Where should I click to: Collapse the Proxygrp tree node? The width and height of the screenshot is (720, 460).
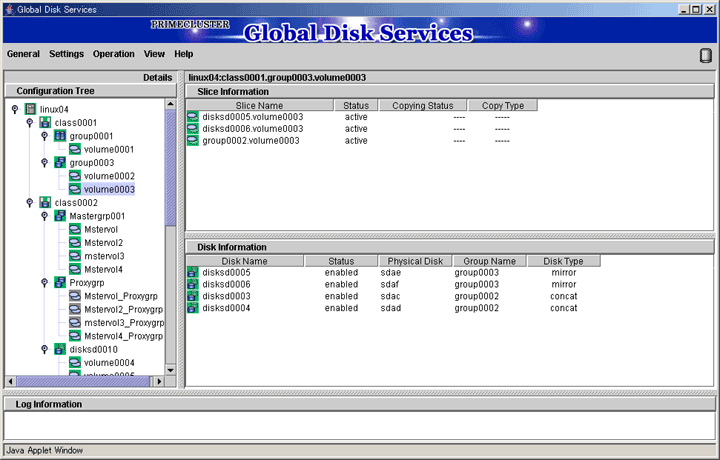(45, 282)
